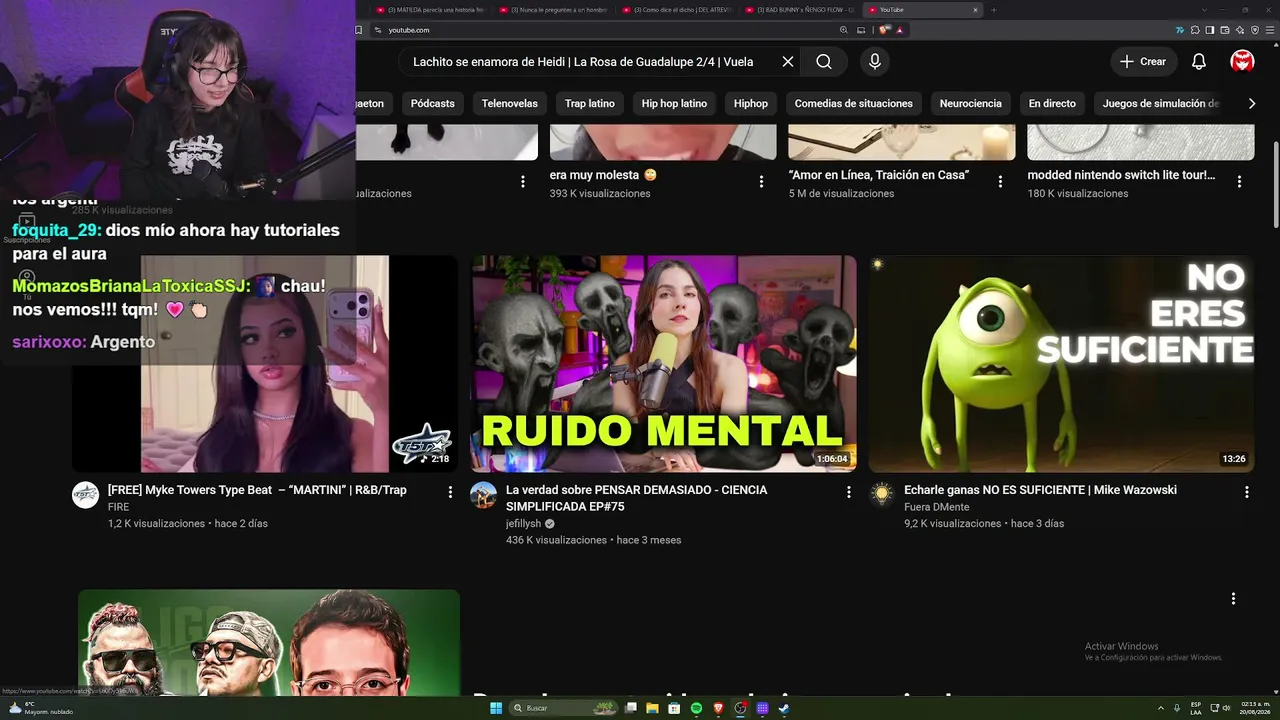
Task: Open new browser tab with plus
Action: click(993, 10)
